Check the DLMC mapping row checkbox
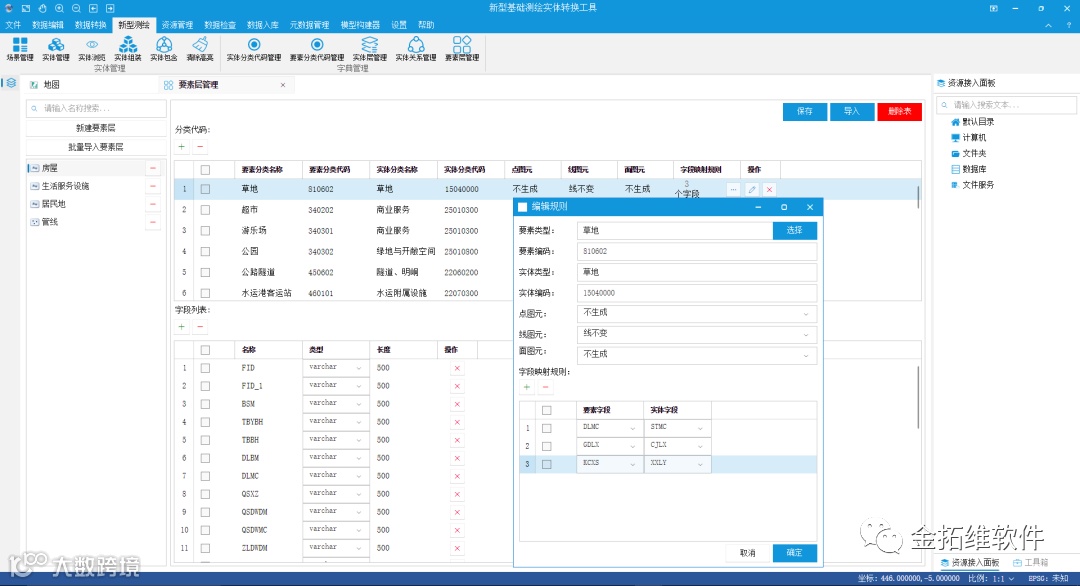The width and height of the screenshot is (1080, 586). coord(546,428)
